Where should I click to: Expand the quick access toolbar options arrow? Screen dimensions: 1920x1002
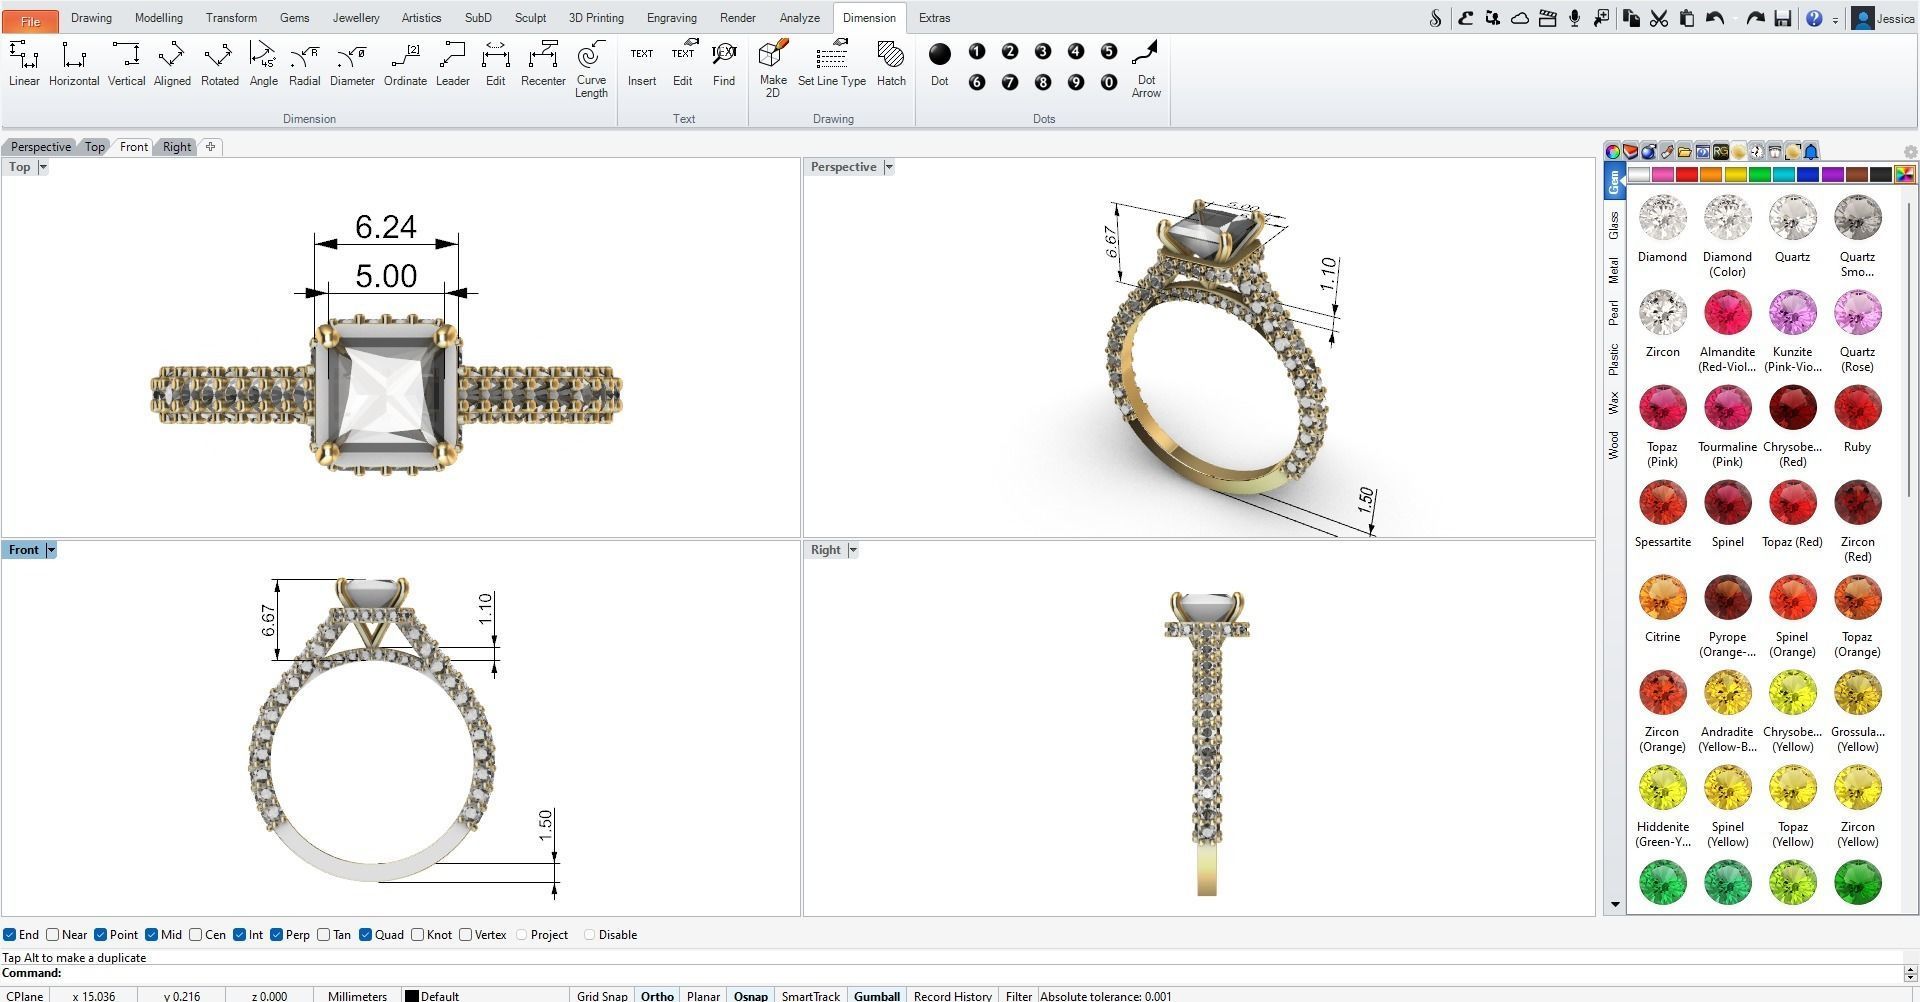coord(1836,20)
